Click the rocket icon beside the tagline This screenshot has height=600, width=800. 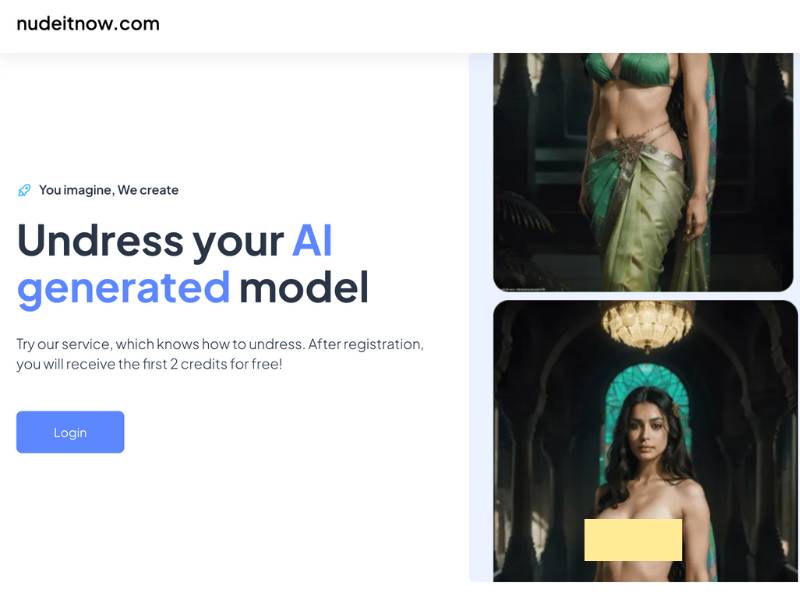24,190
